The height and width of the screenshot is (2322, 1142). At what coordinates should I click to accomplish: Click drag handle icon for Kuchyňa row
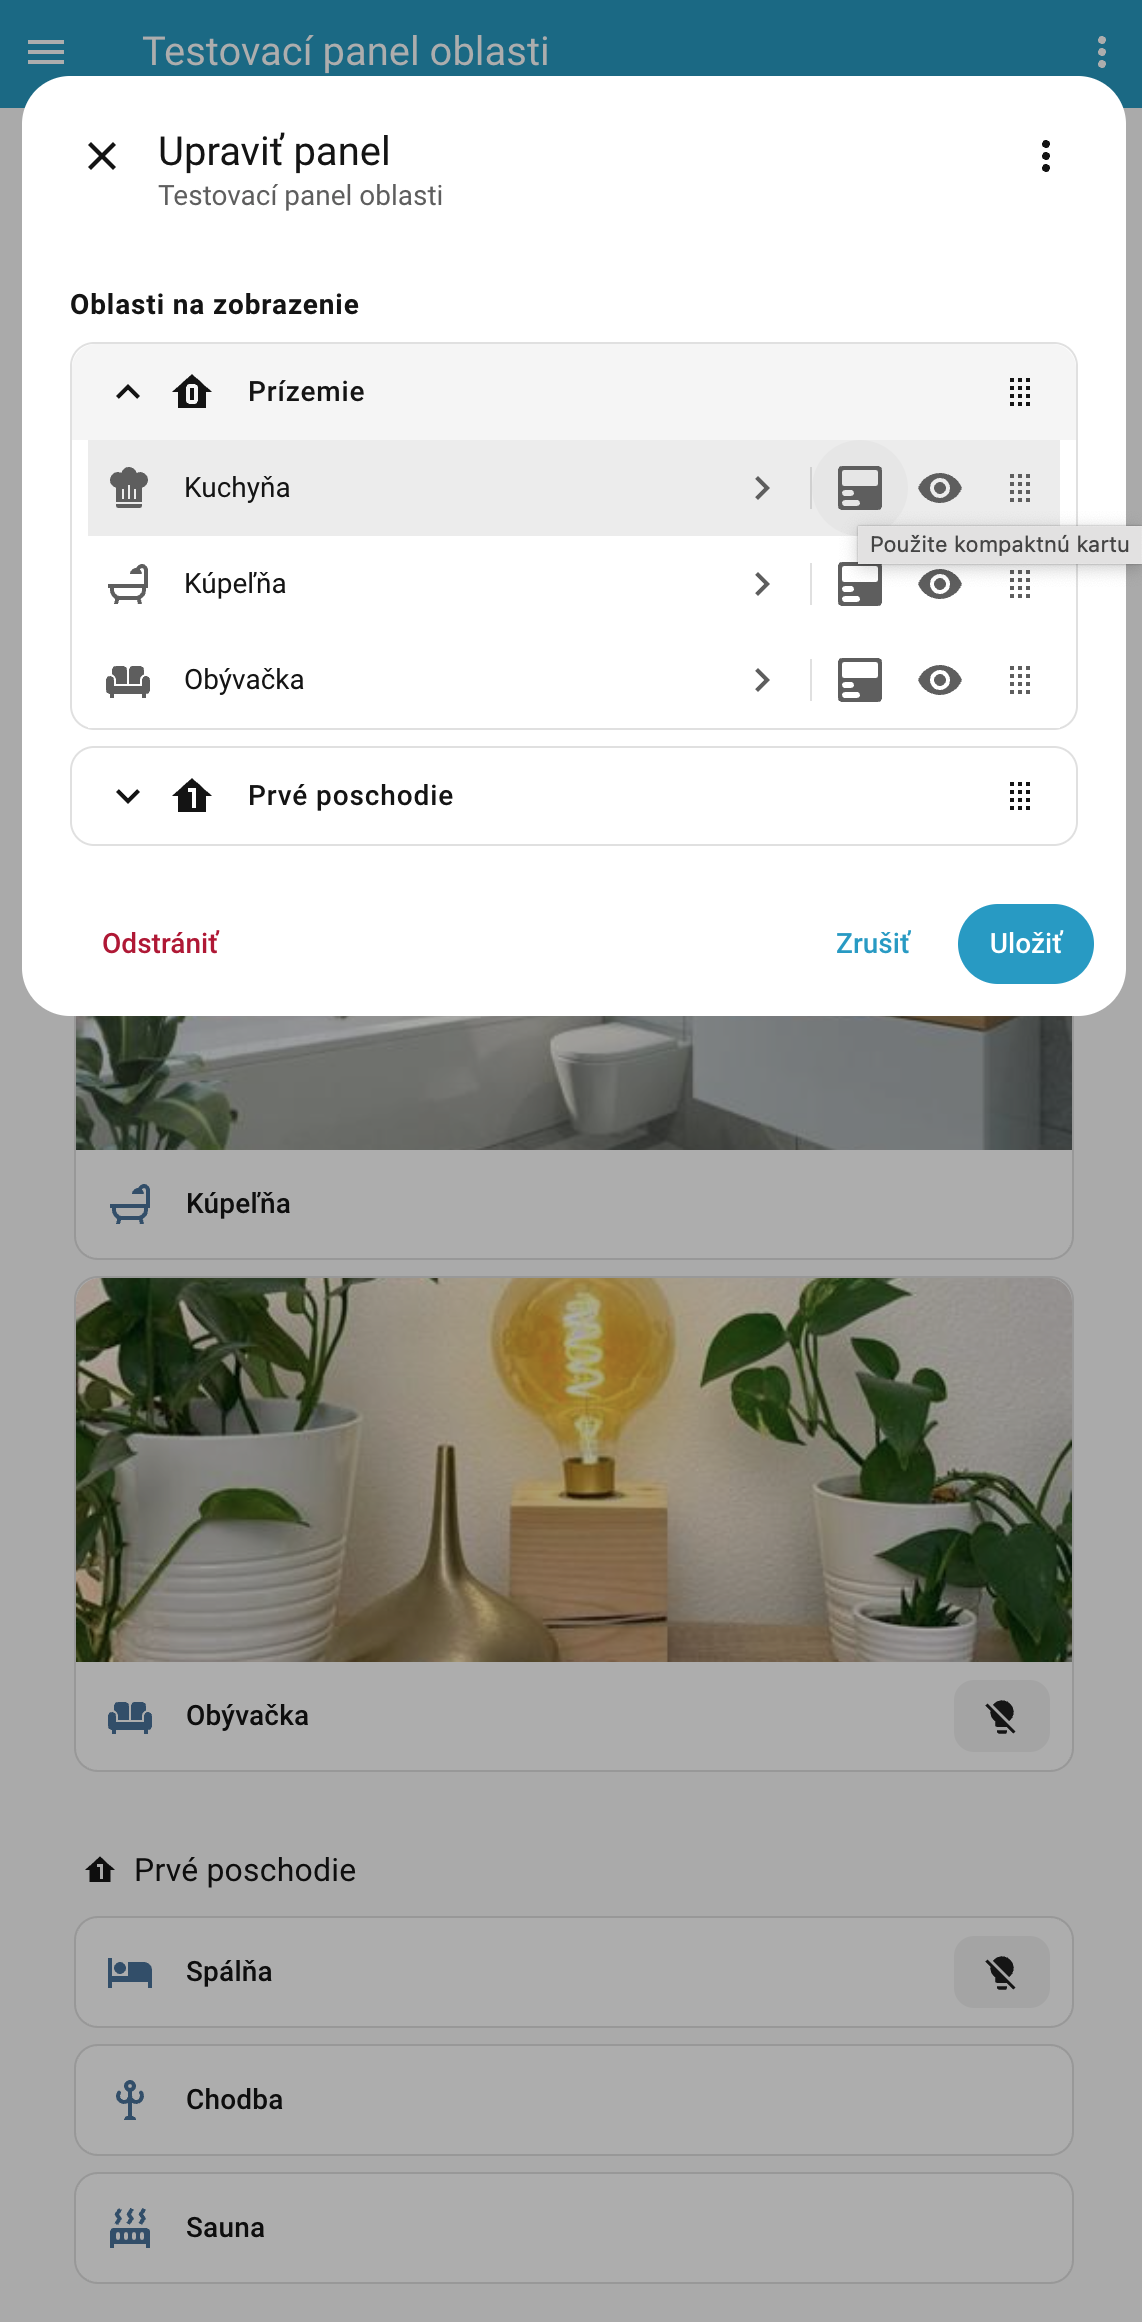pos(1020,488)
